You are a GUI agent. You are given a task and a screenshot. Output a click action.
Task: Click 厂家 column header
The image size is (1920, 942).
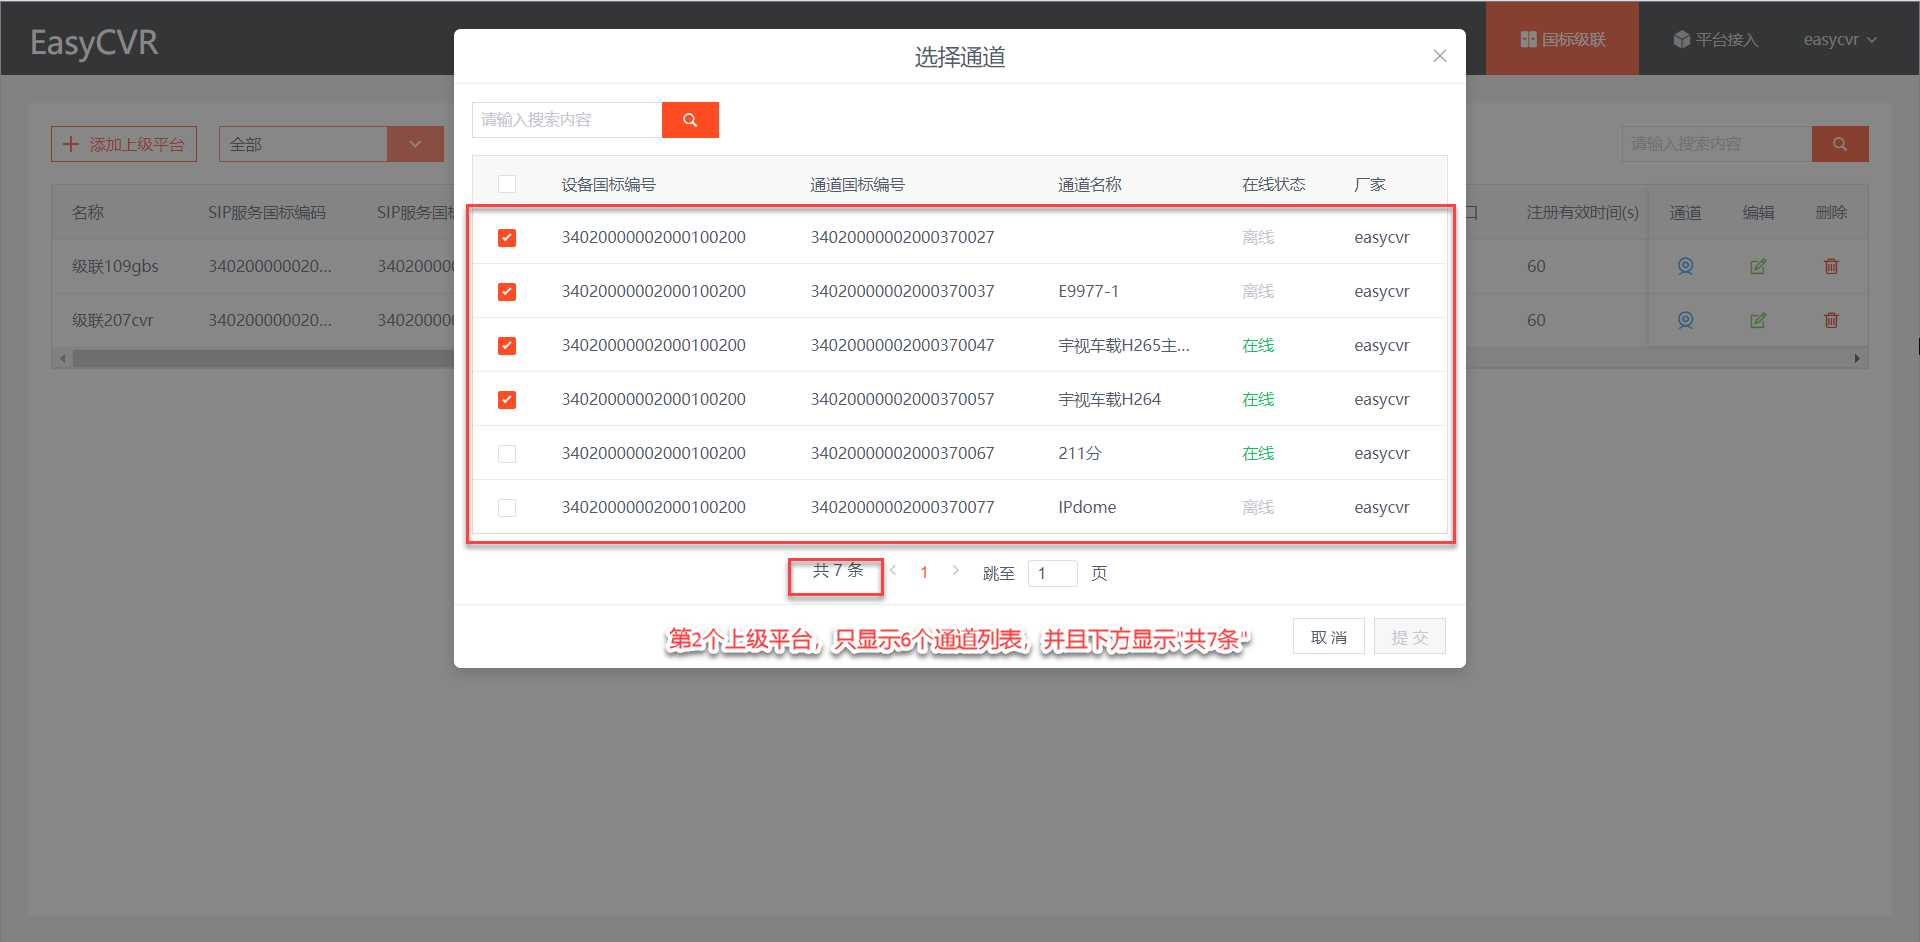point(1370,184)
